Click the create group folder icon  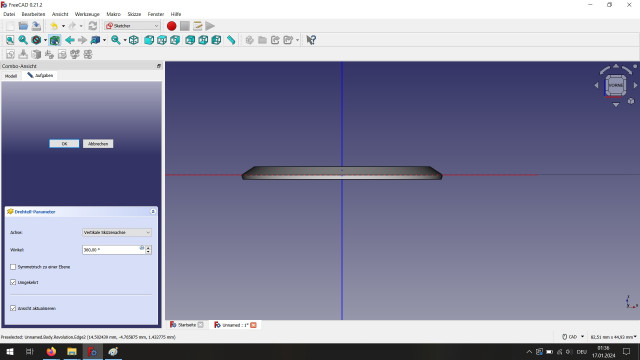[x=262, y=40]
